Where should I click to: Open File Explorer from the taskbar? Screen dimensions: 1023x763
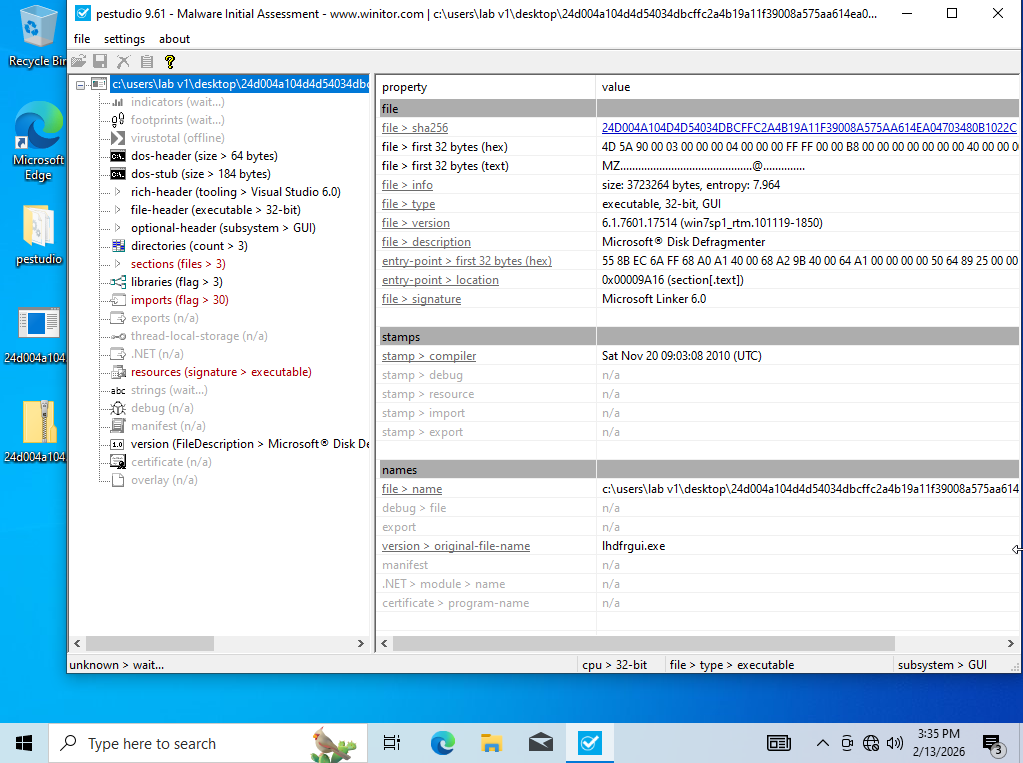[491, 743]
